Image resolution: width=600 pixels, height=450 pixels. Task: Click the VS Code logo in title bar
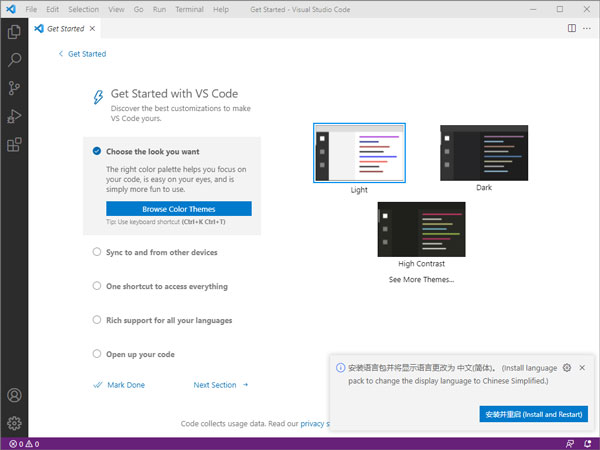click(x=11, y=9)
